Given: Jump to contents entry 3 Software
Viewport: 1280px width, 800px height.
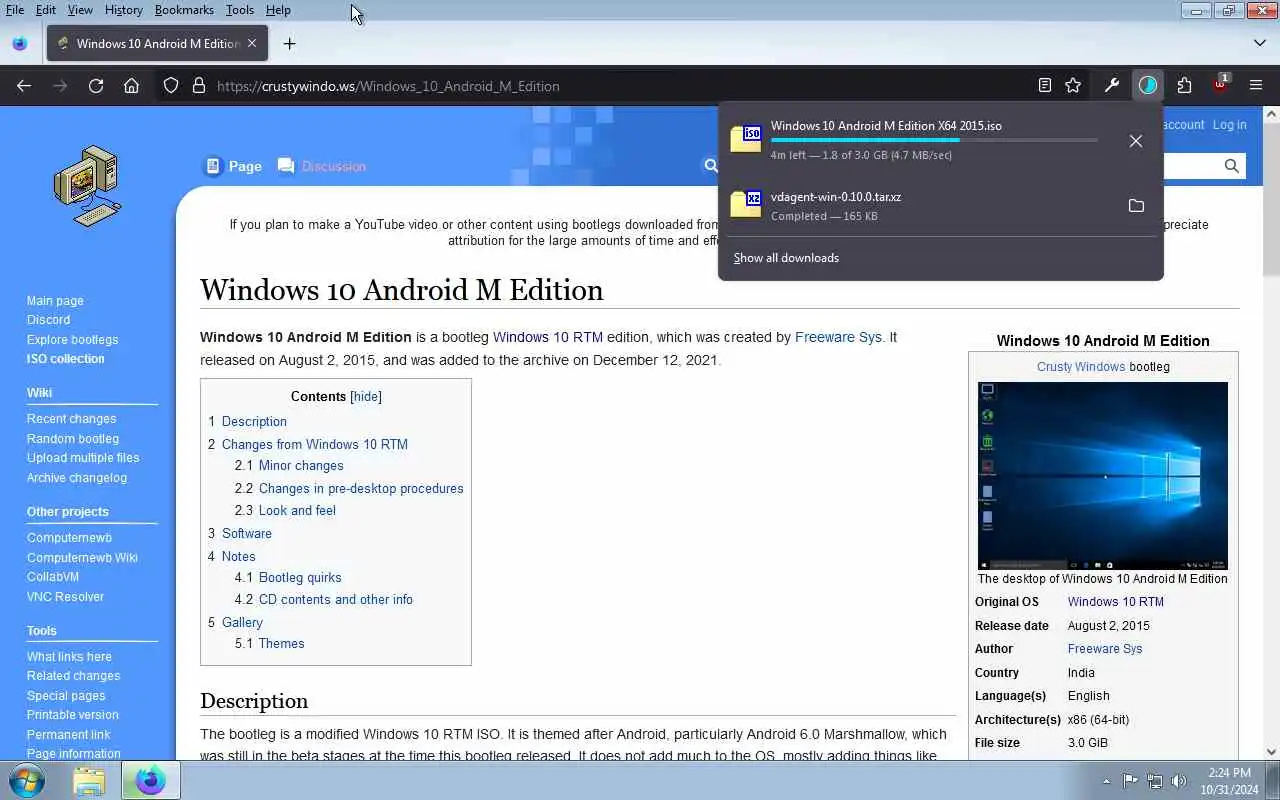Looking at the screenshot, I should tap(240, 533).
